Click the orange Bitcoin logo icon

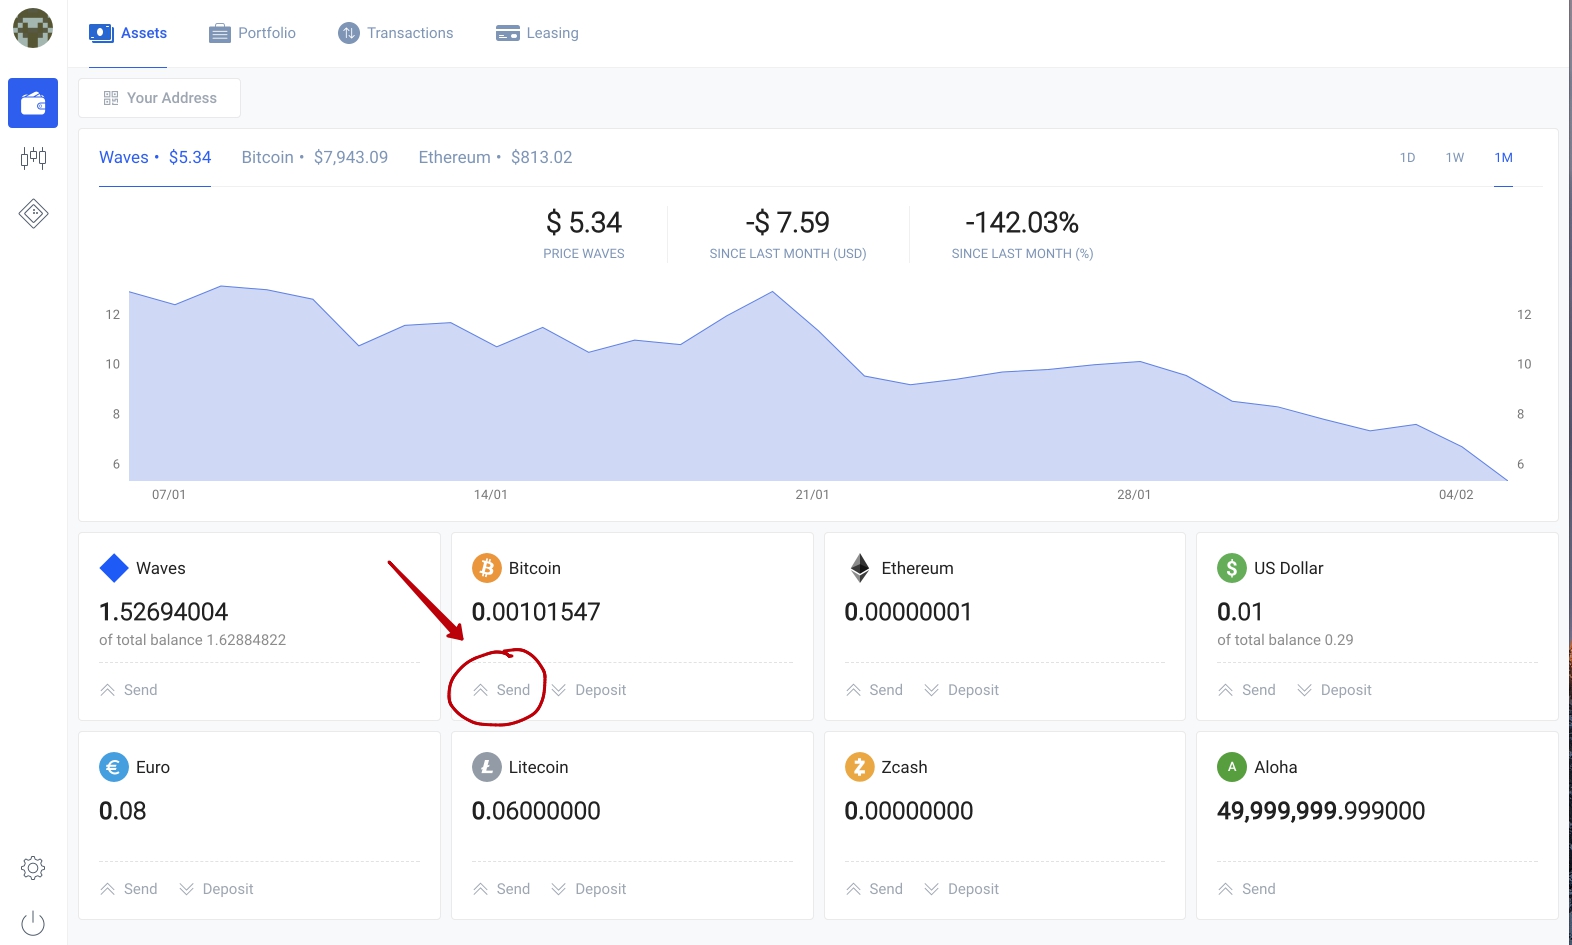(486, 568)
